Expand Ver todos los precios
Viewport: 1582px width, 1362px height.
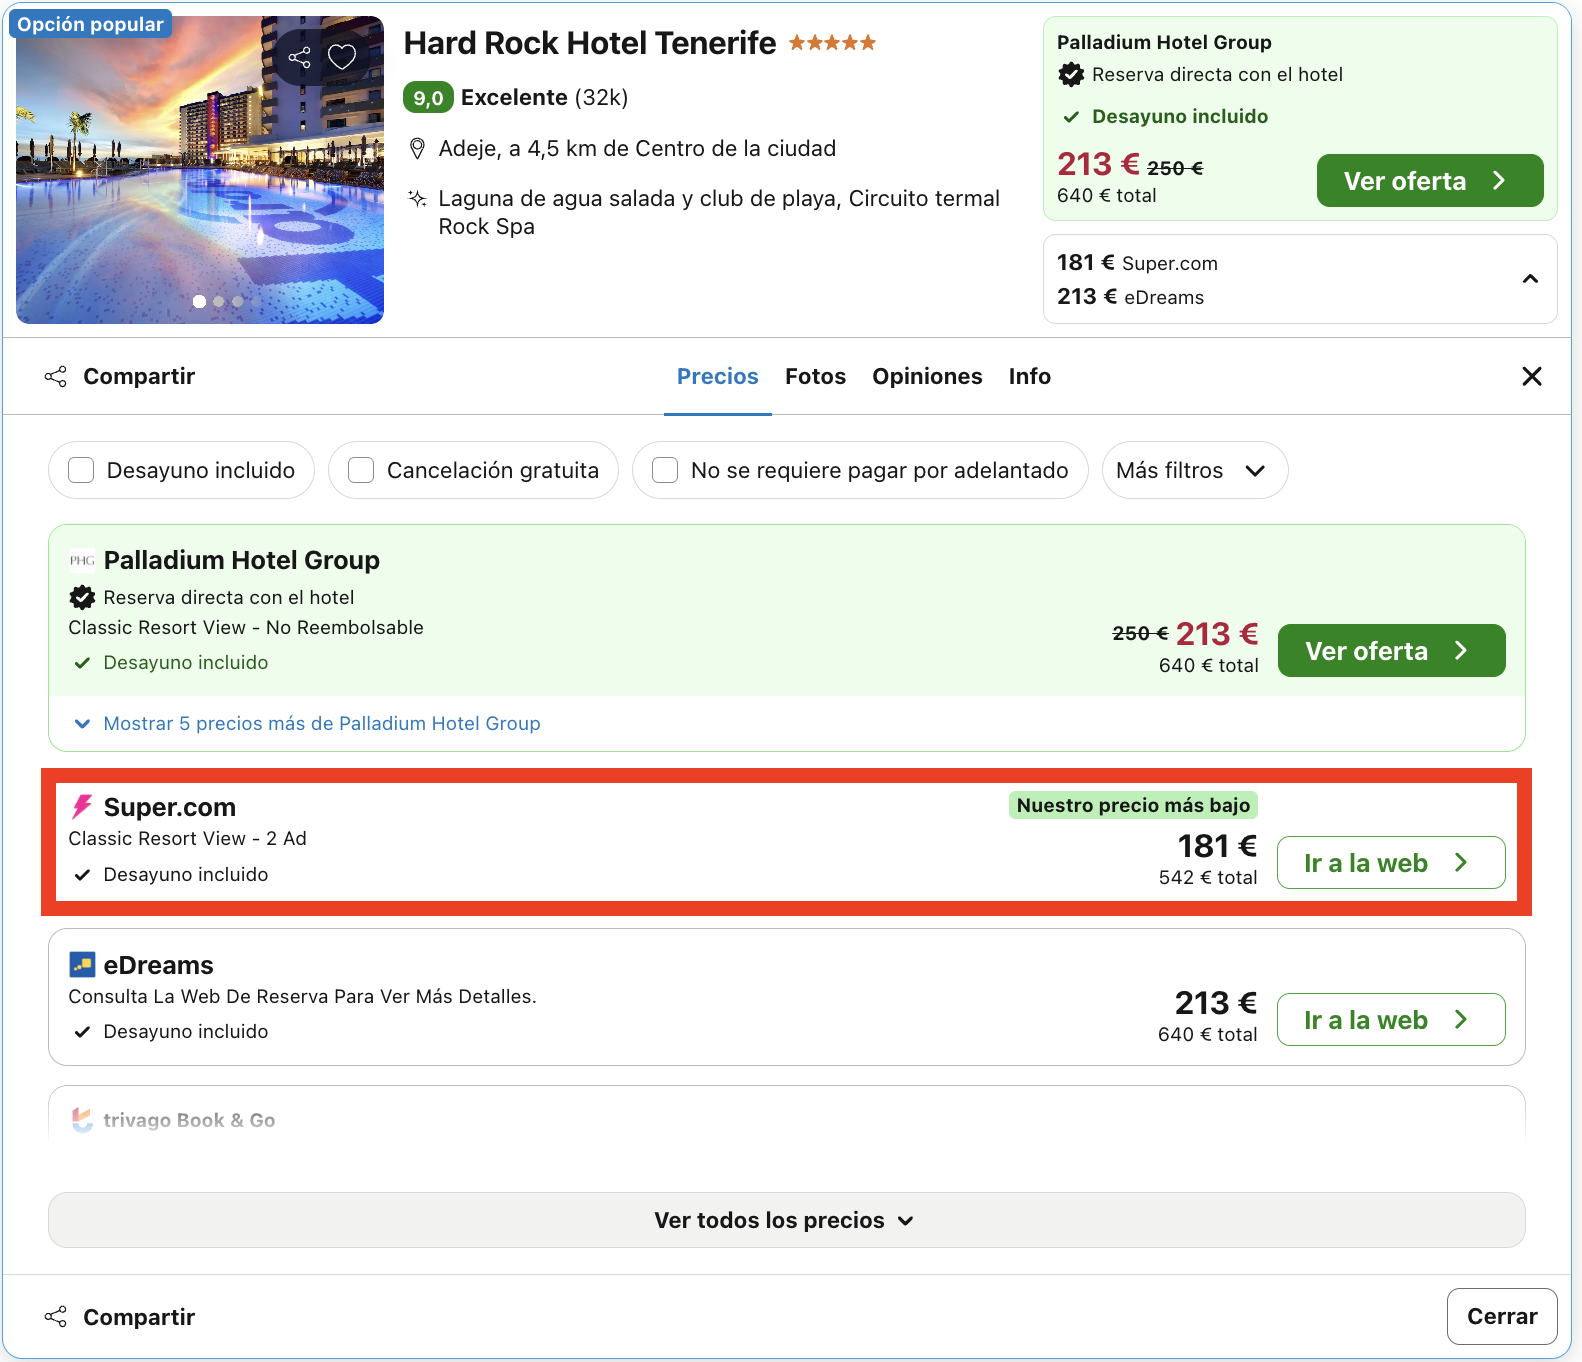coord(787,1220)
